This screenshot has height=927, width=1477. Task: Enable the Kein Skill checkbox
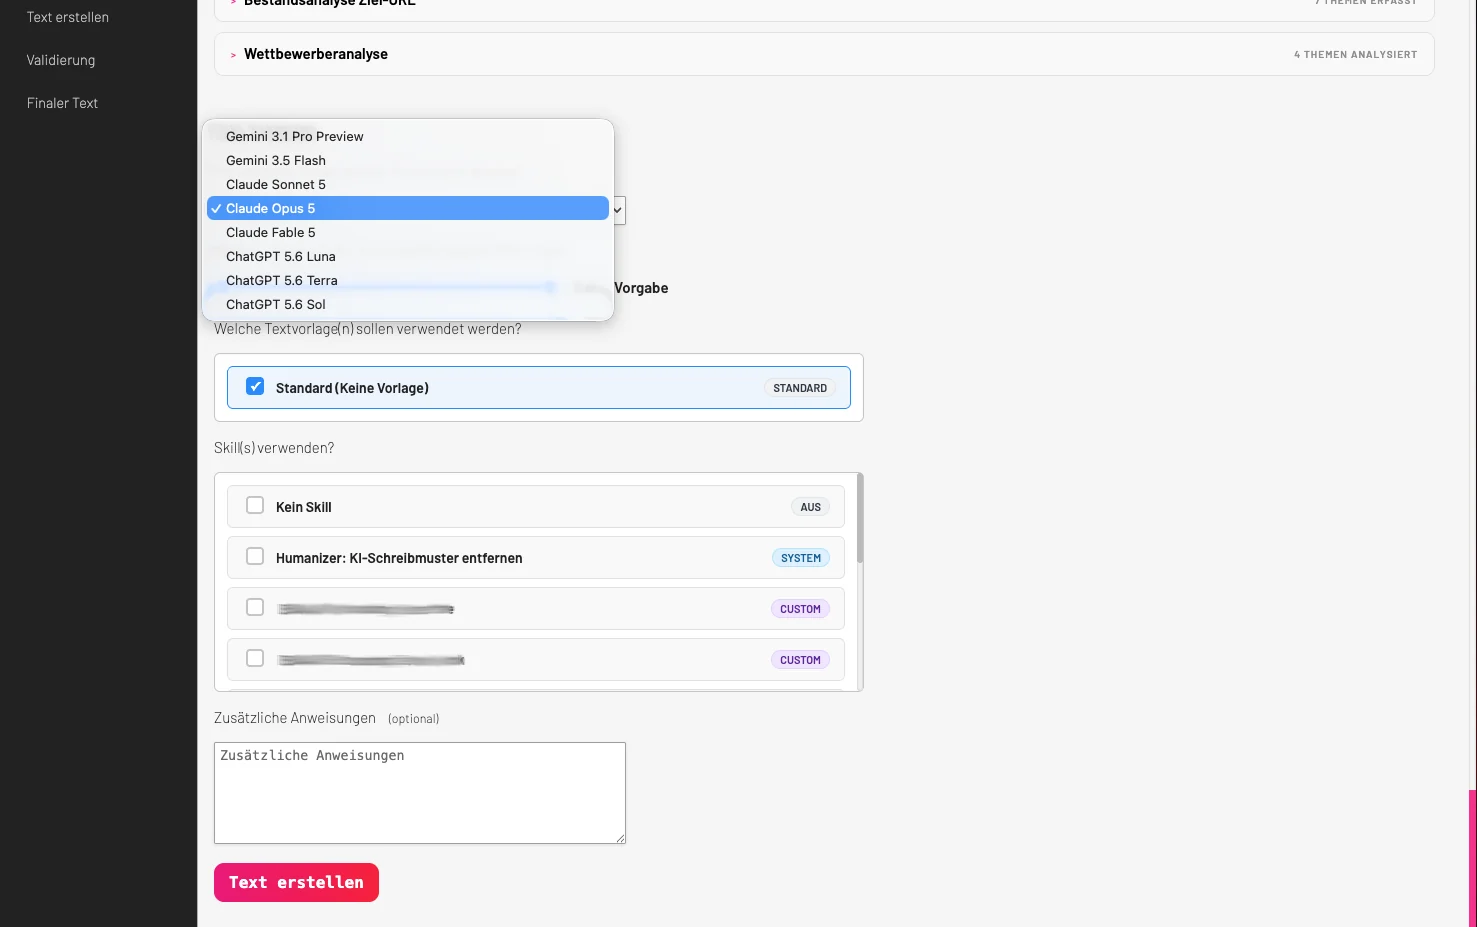coord(255,506)
